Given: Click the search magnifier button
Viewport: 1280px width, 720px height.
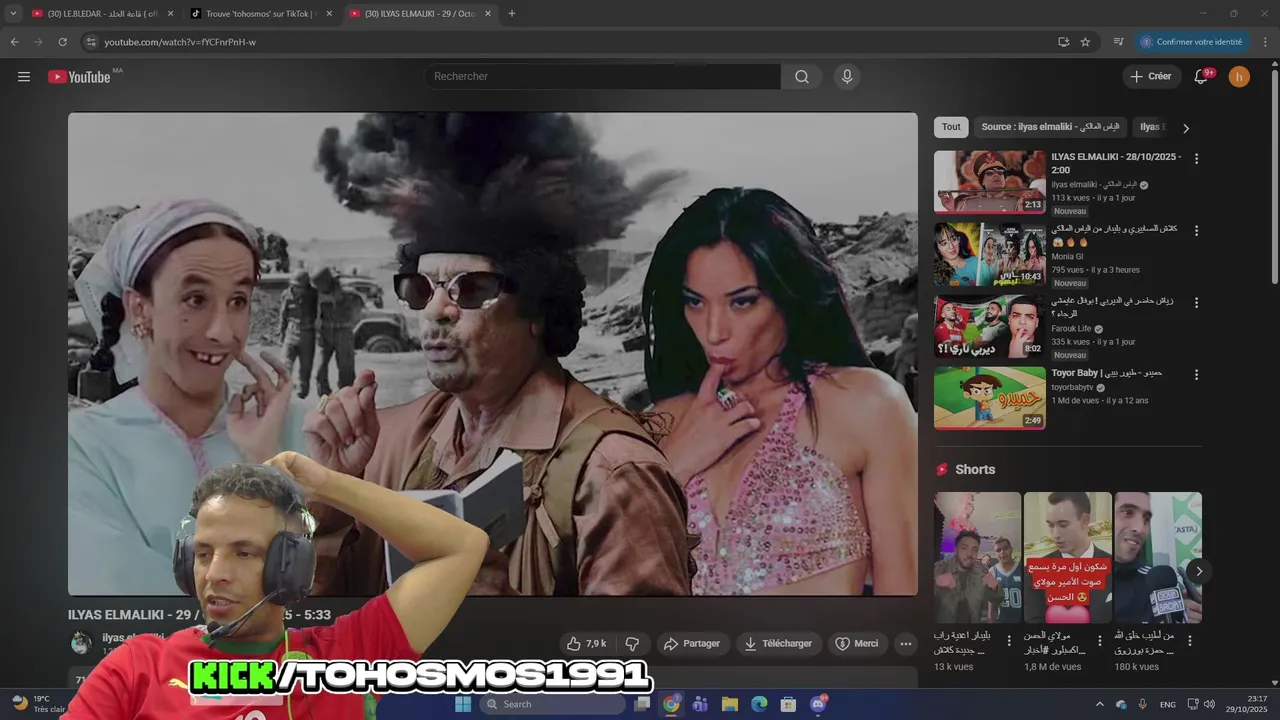Looking at the screenshot, I should pos(802,77).
